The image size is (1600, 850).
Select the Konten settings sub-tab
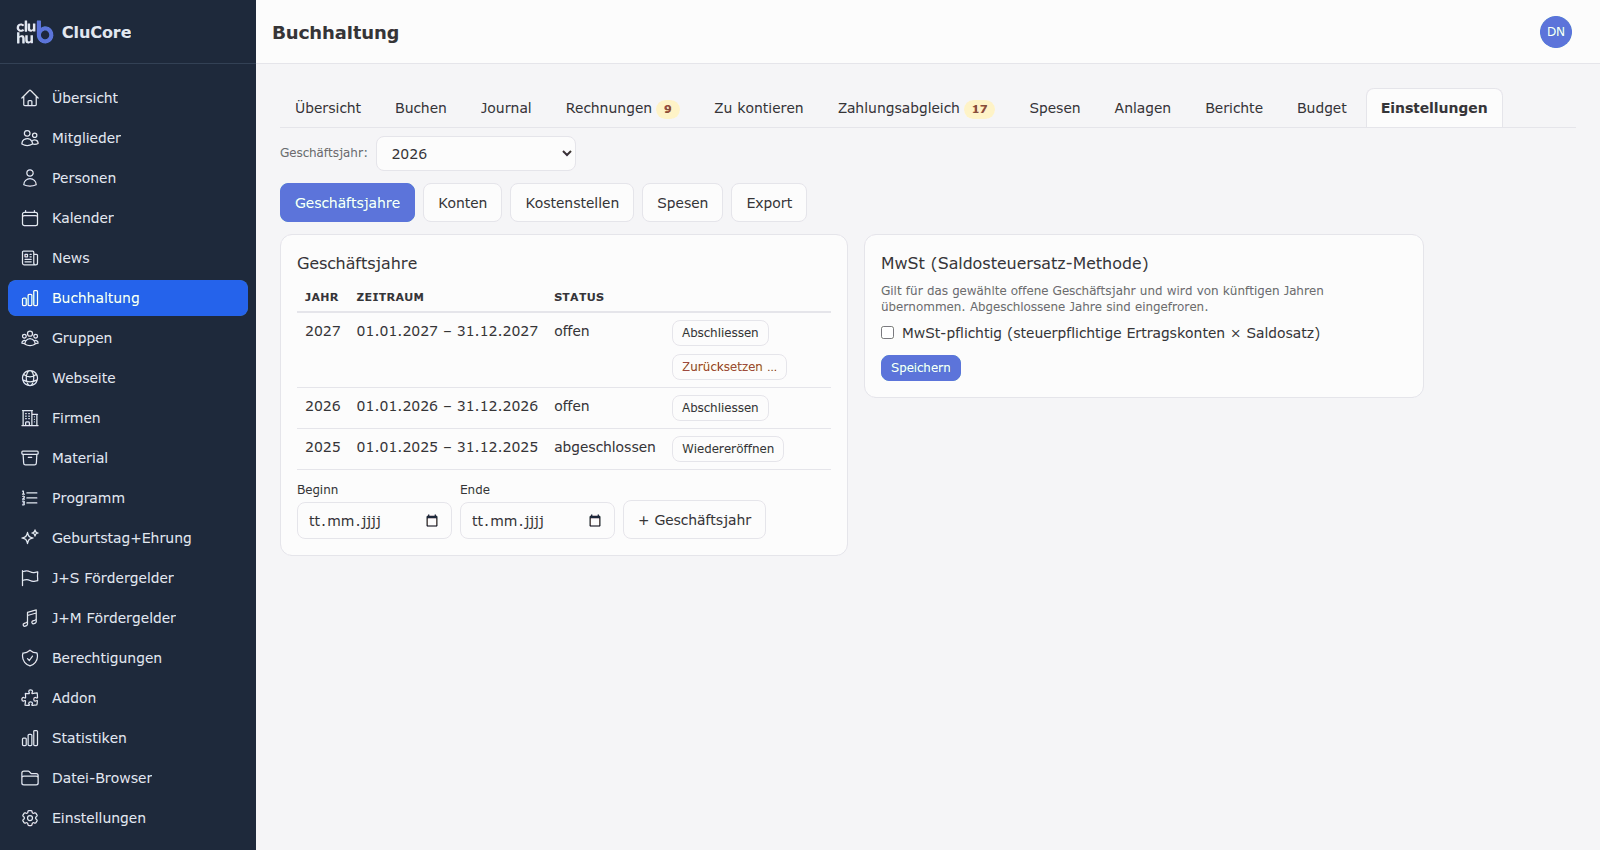pos(463,203)
